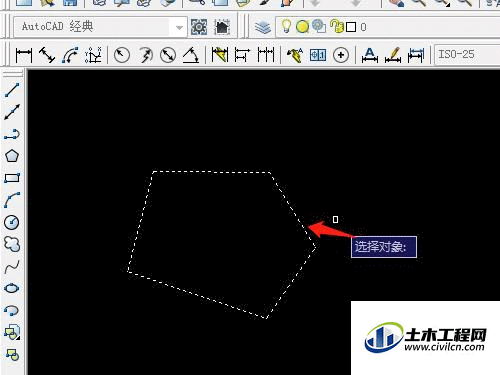Image resolution: width=500 pixels, height=375 pixels.
Task: Select the Center Mark tool
Action: (341, 55)
